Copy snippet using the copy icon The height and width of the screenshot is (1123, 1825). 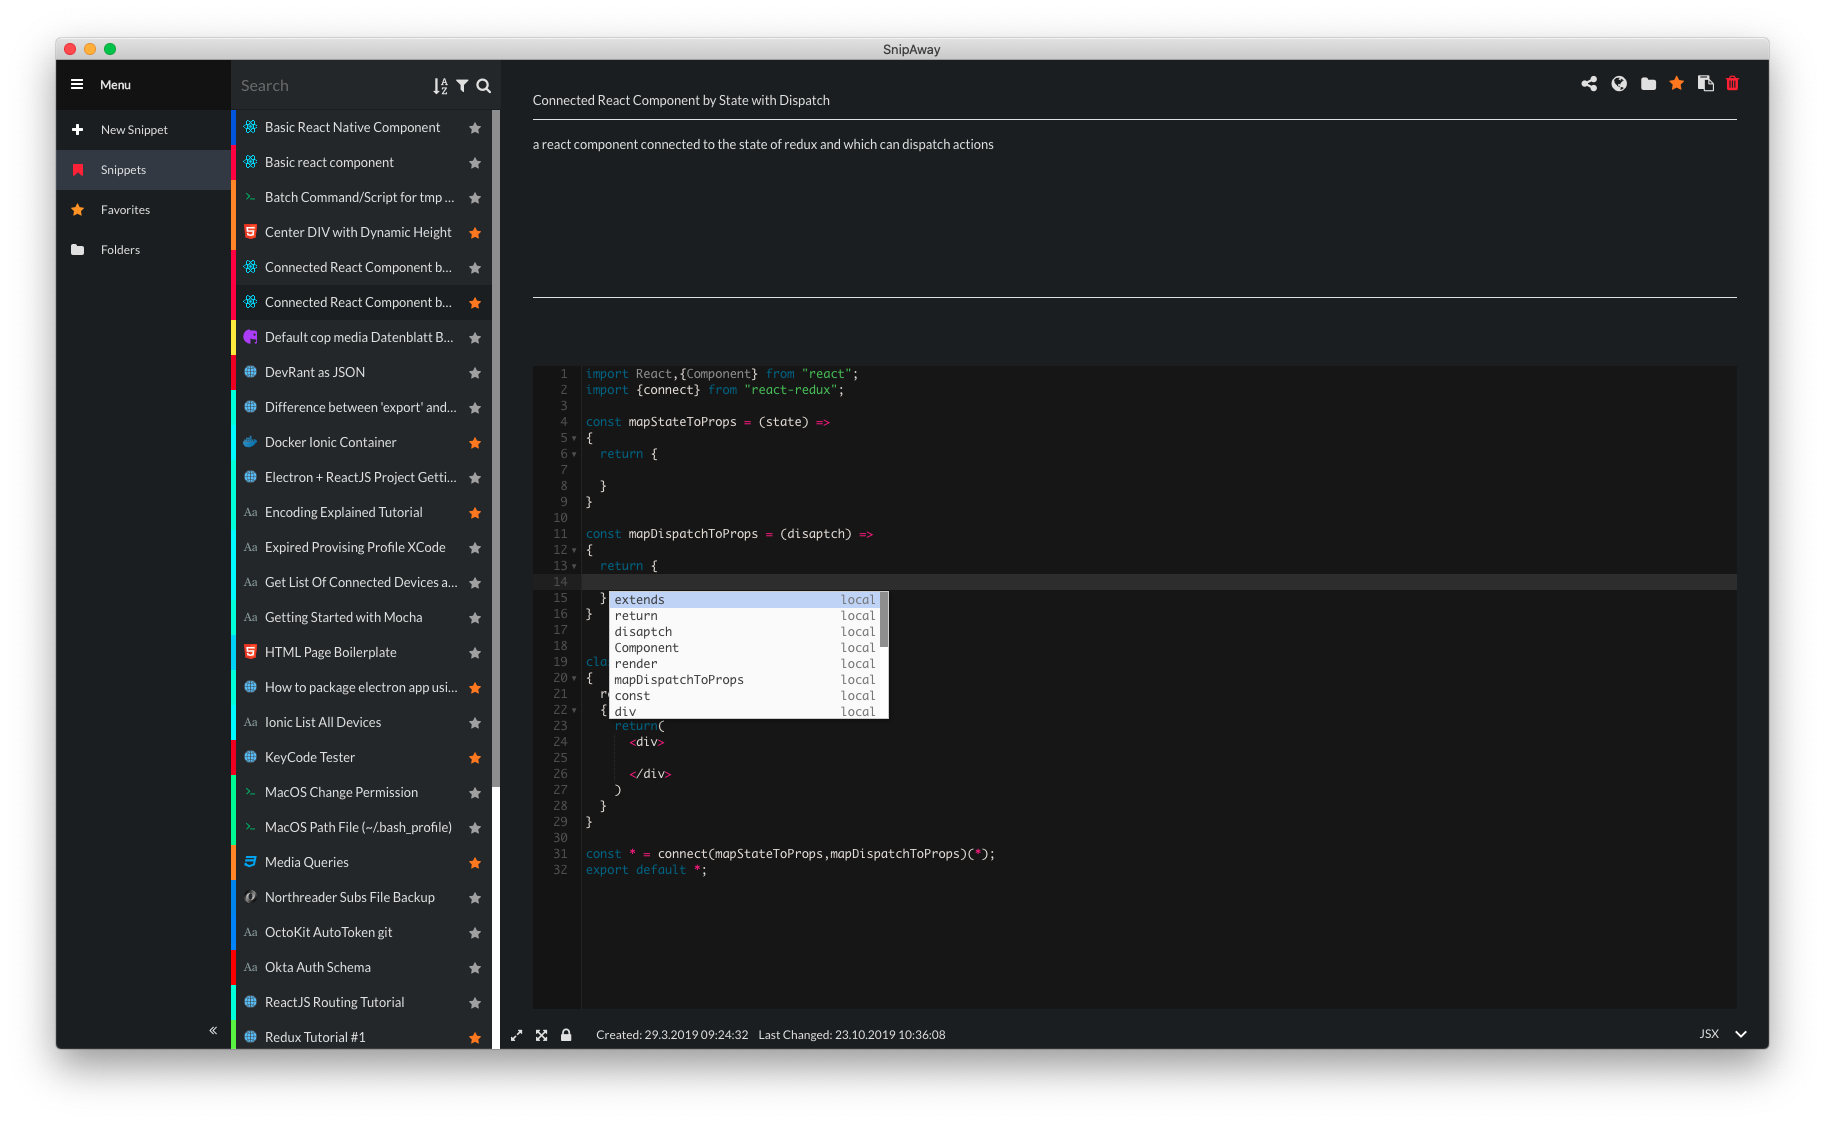tap(1706, 84)
